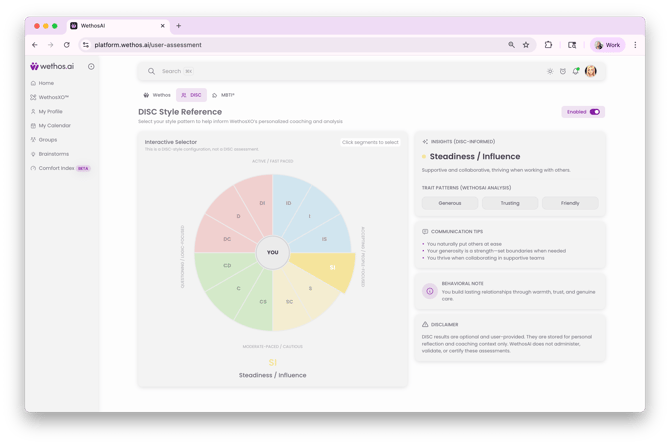Click the Trusting trait button
Image resolution: width=670 pixels, height=445 pixels.
[510, 203]
